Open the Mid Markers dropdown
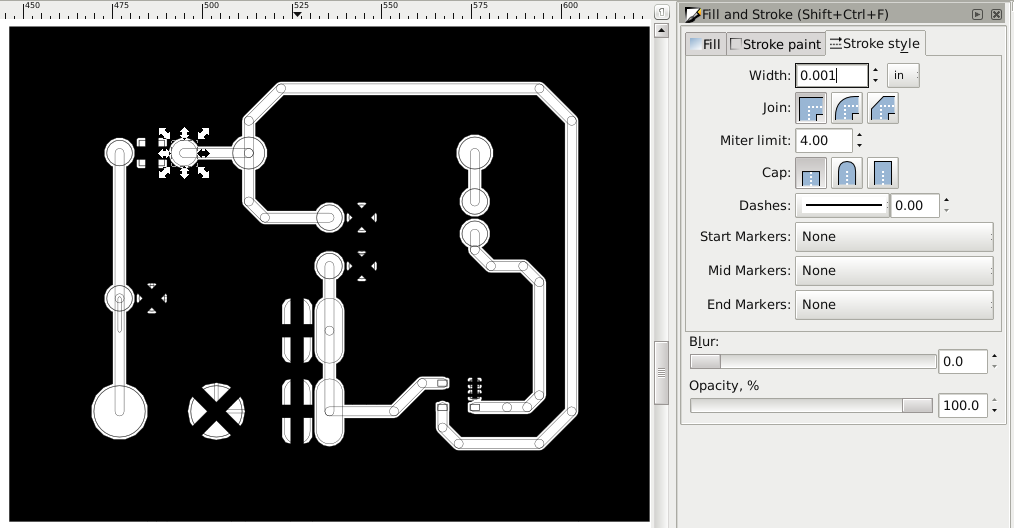 pyautogui.click(x=894, y=271)
